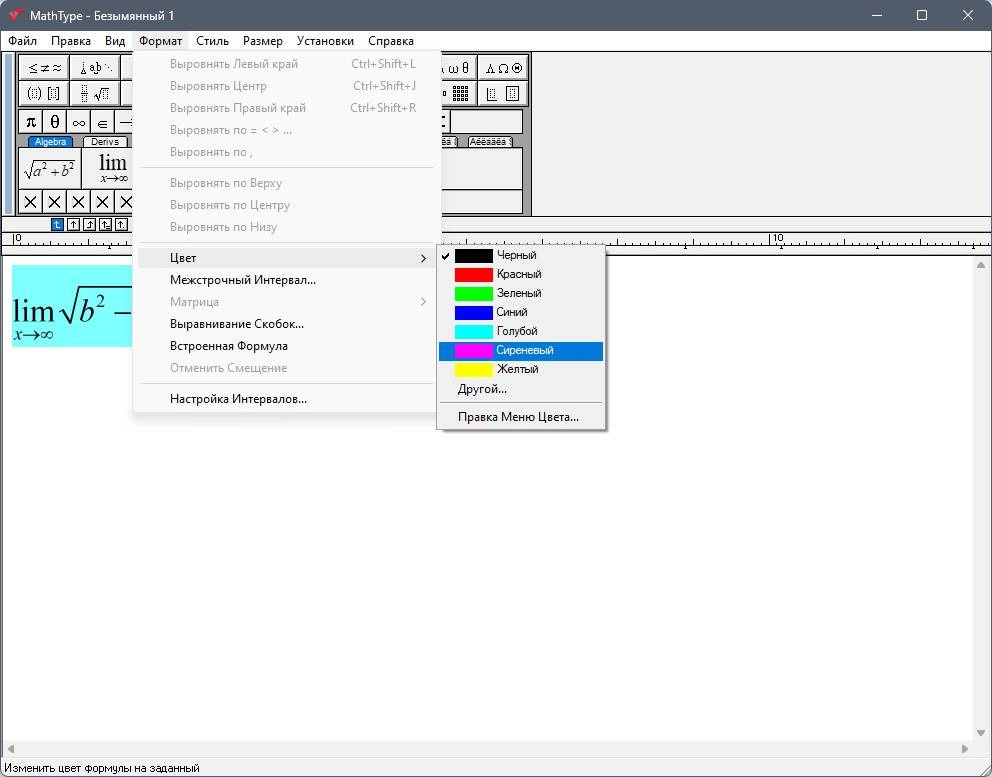This screenshot has width=992, height=777.
Task: Choose Межстрочный Интервал... from Формат menu
Action: point(286,280)
